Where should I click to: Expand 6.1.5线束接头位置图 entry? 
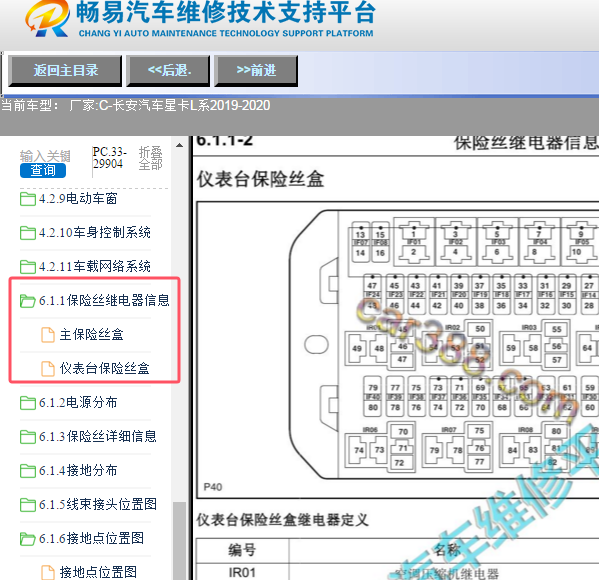pos(98,504)
